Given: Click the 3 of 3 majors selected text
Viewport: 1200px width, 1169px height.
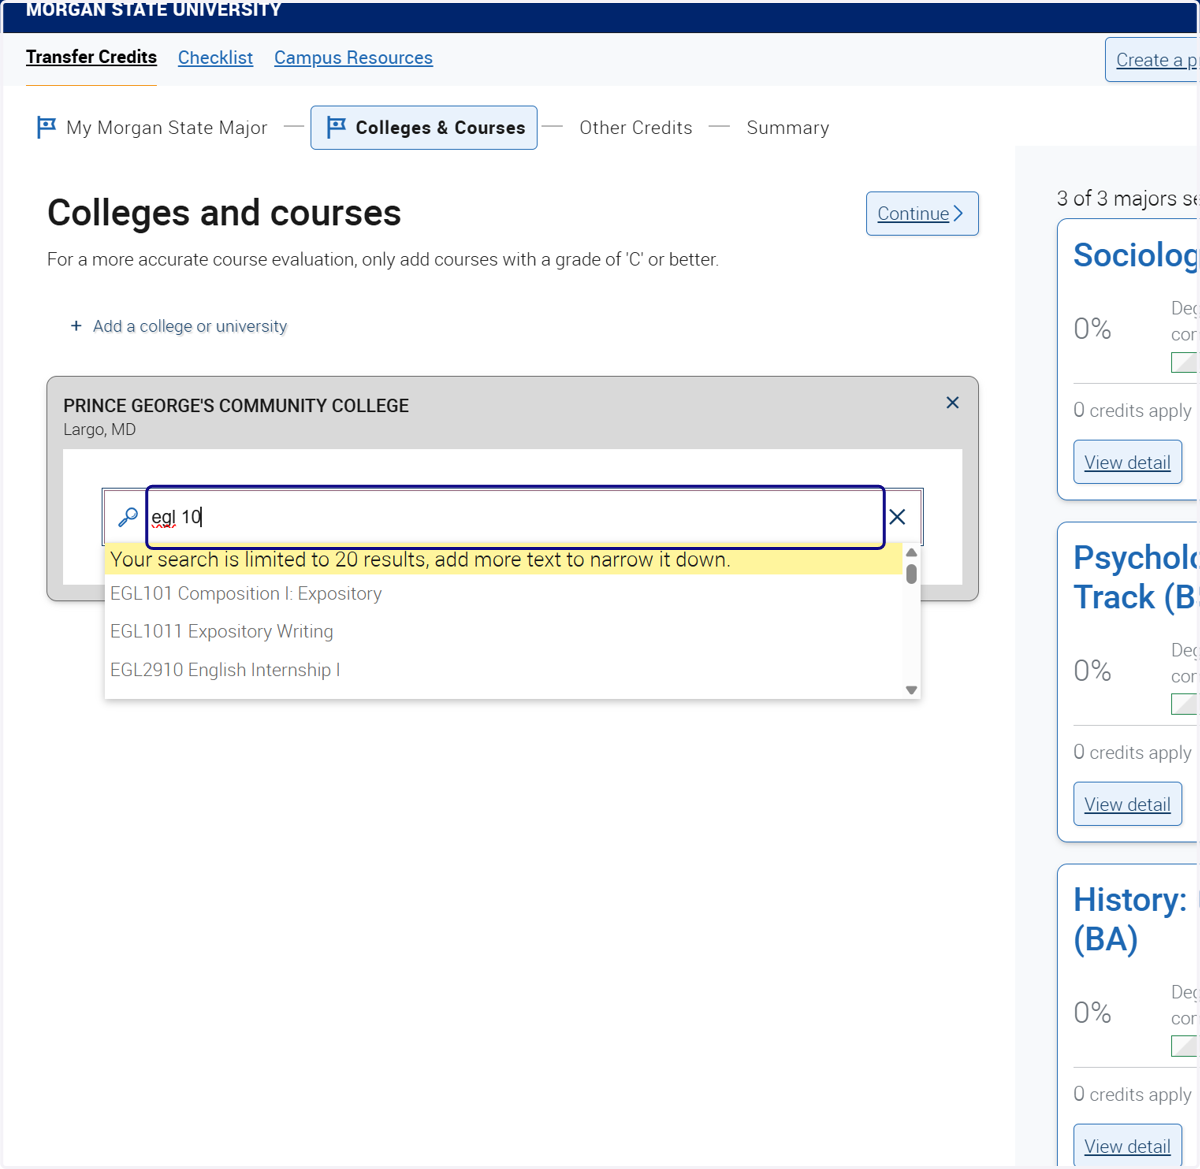Looking at the screenshot, I should click(x=1128, y=198).
